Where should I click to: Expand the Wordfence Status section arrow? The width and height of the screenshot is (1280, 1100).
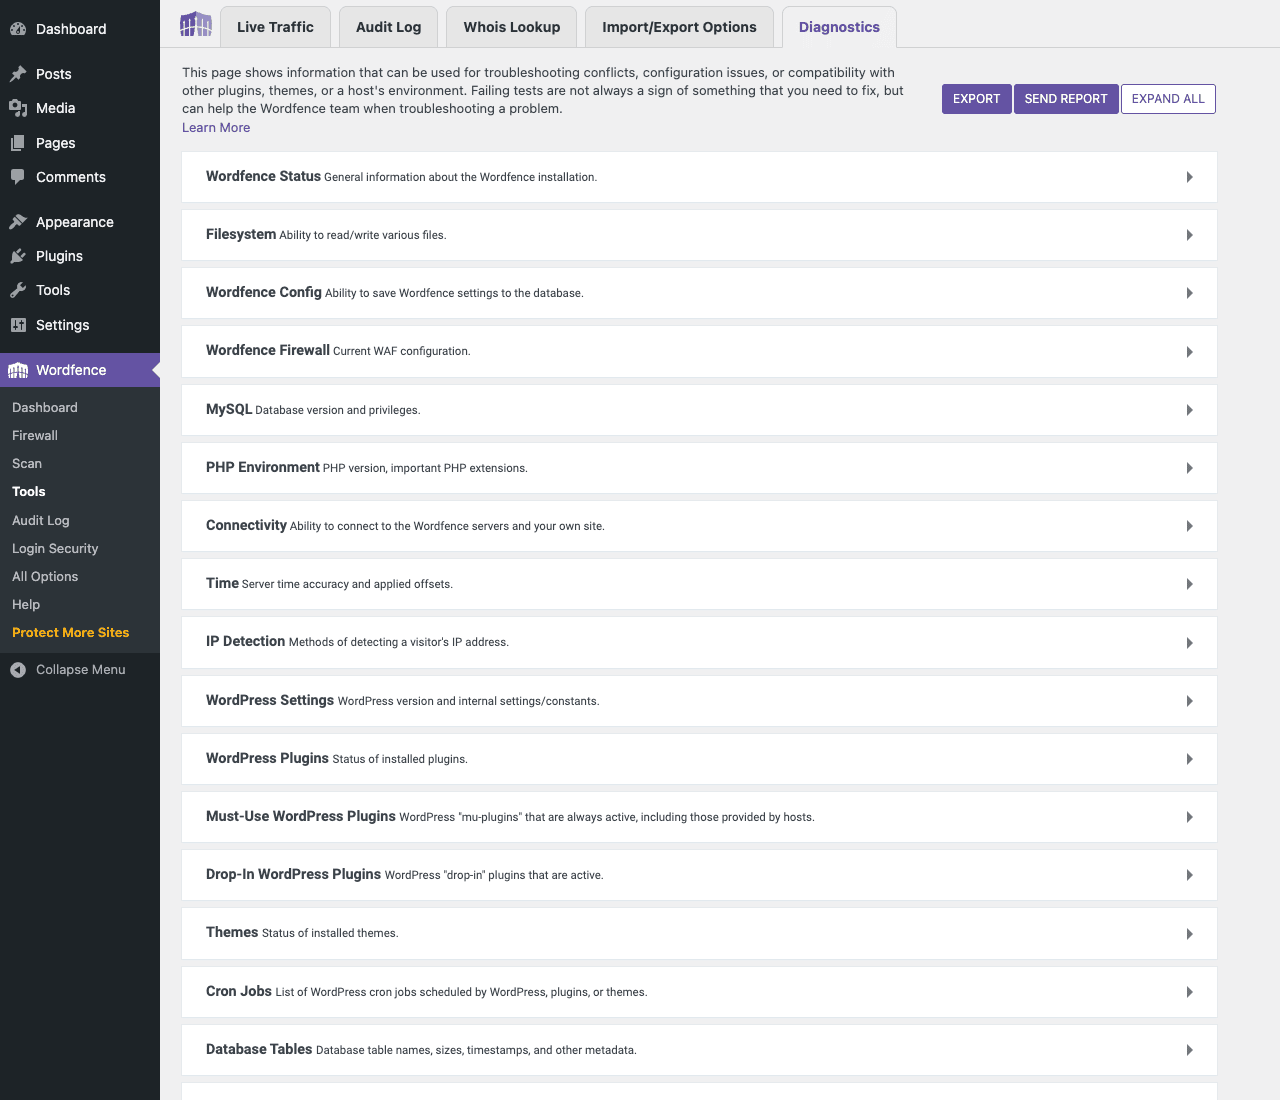(1190, 177)
